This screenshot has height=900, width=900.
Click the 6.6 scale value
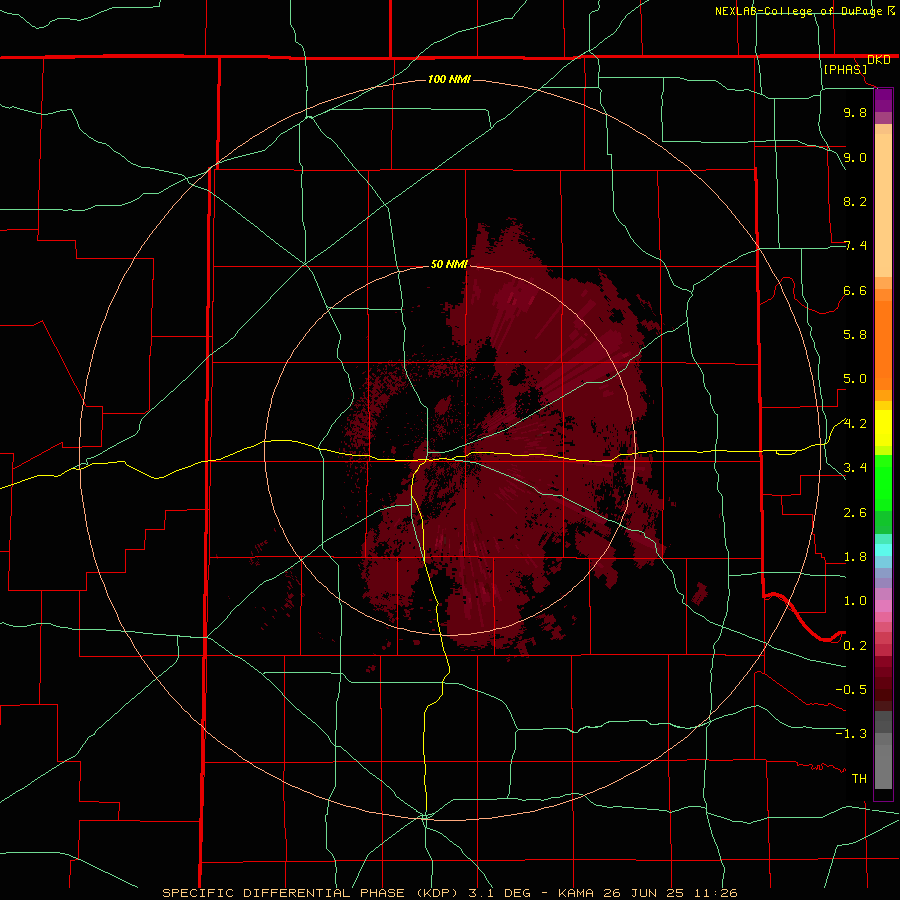pos(855,290)
